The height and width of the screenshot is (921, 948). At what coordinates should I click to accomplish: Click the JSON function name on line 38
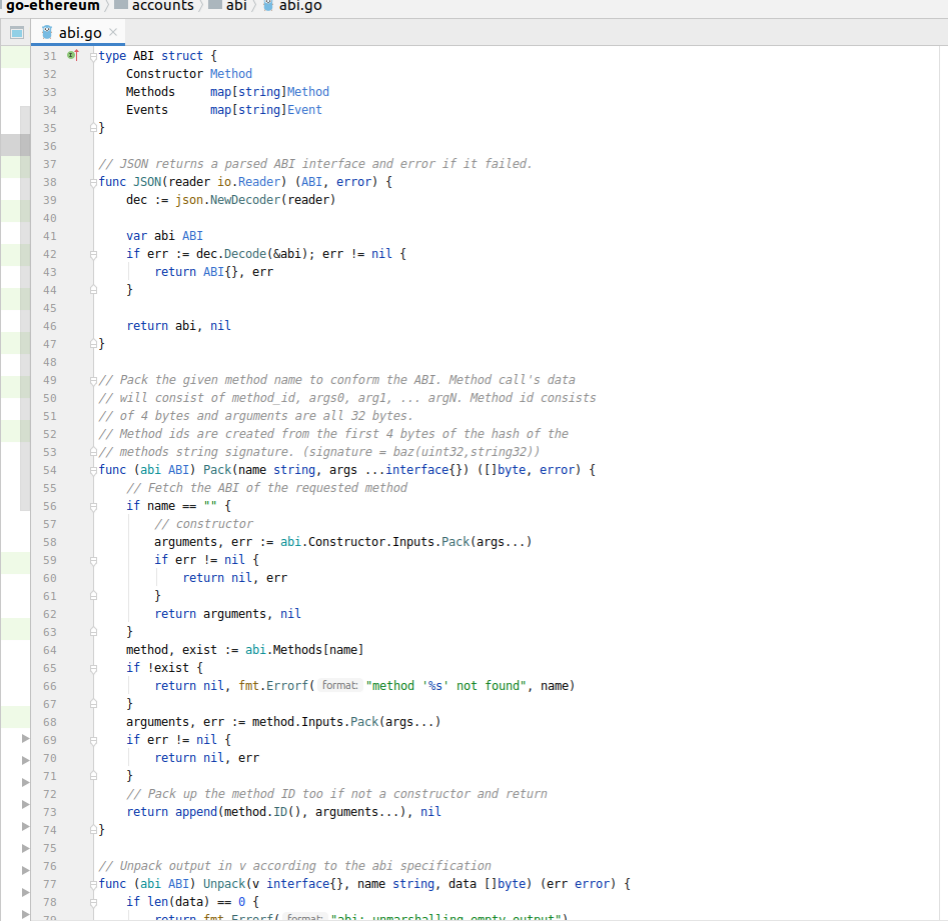tap(147, 181)
